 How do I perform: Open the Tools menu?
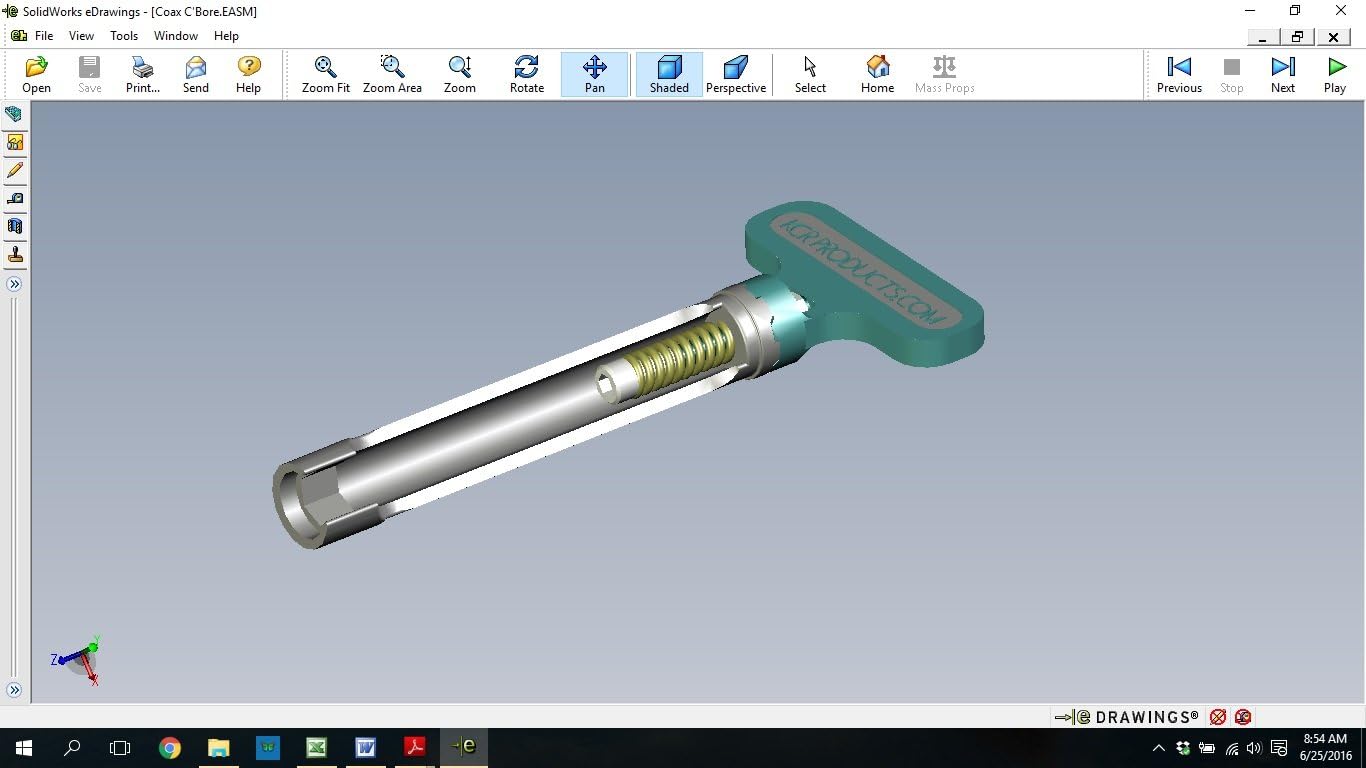click(124, 35)
